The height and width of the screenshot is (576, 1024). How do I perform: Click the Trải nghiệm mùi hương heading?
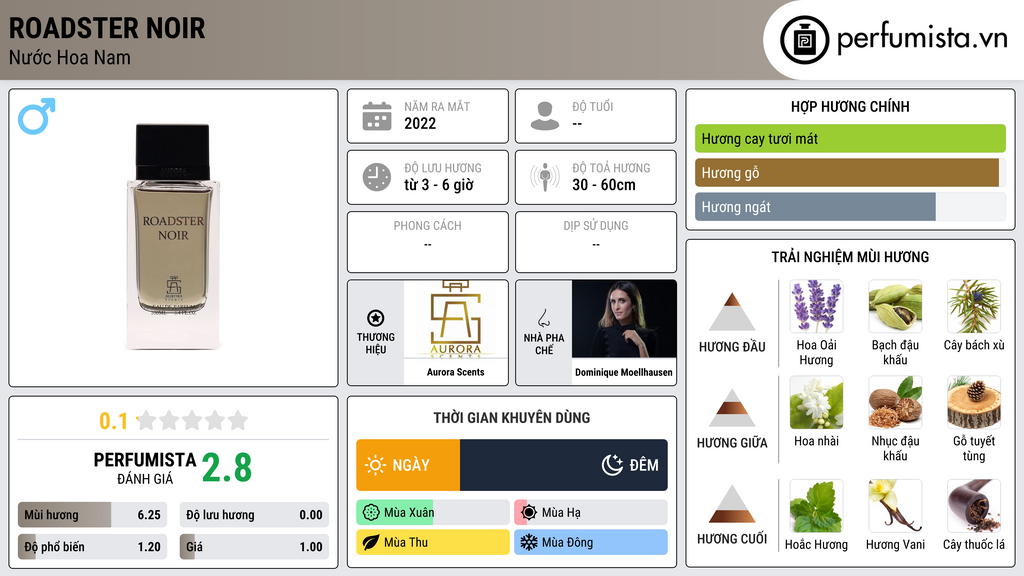click(x=850, y=257)
